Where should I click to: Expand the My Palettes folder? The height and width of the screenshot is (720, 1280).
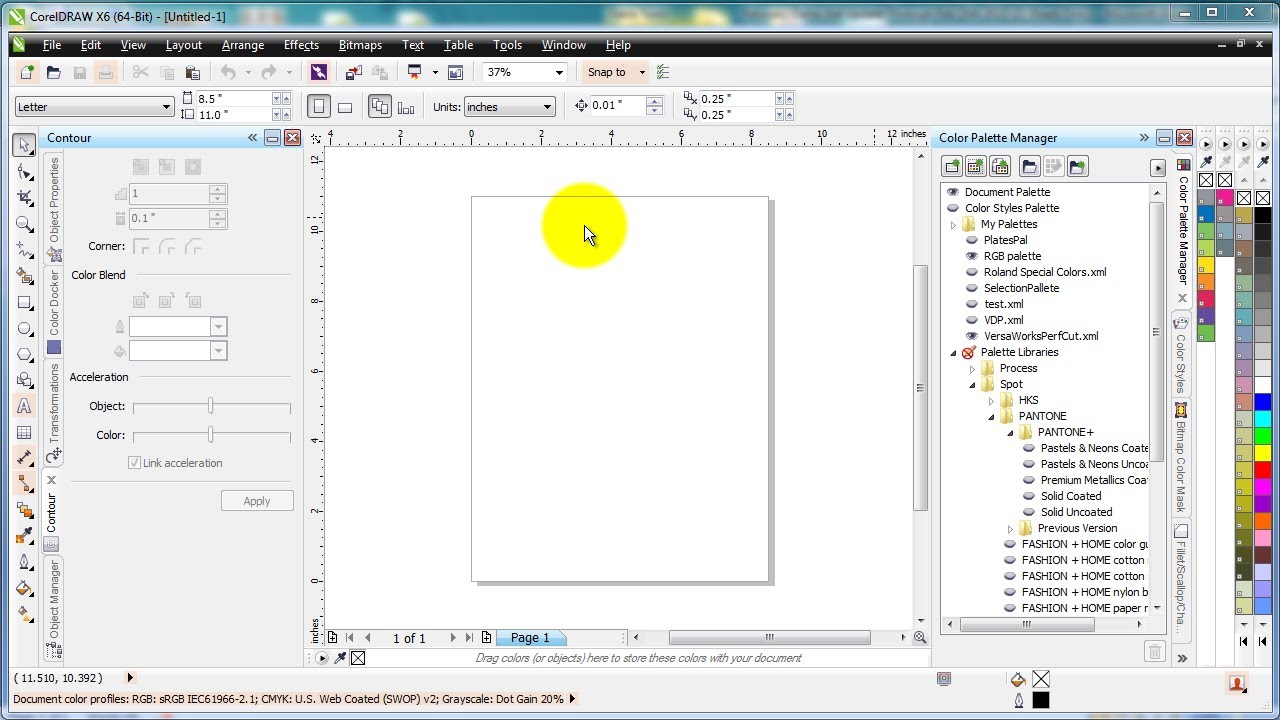[953, 224]
